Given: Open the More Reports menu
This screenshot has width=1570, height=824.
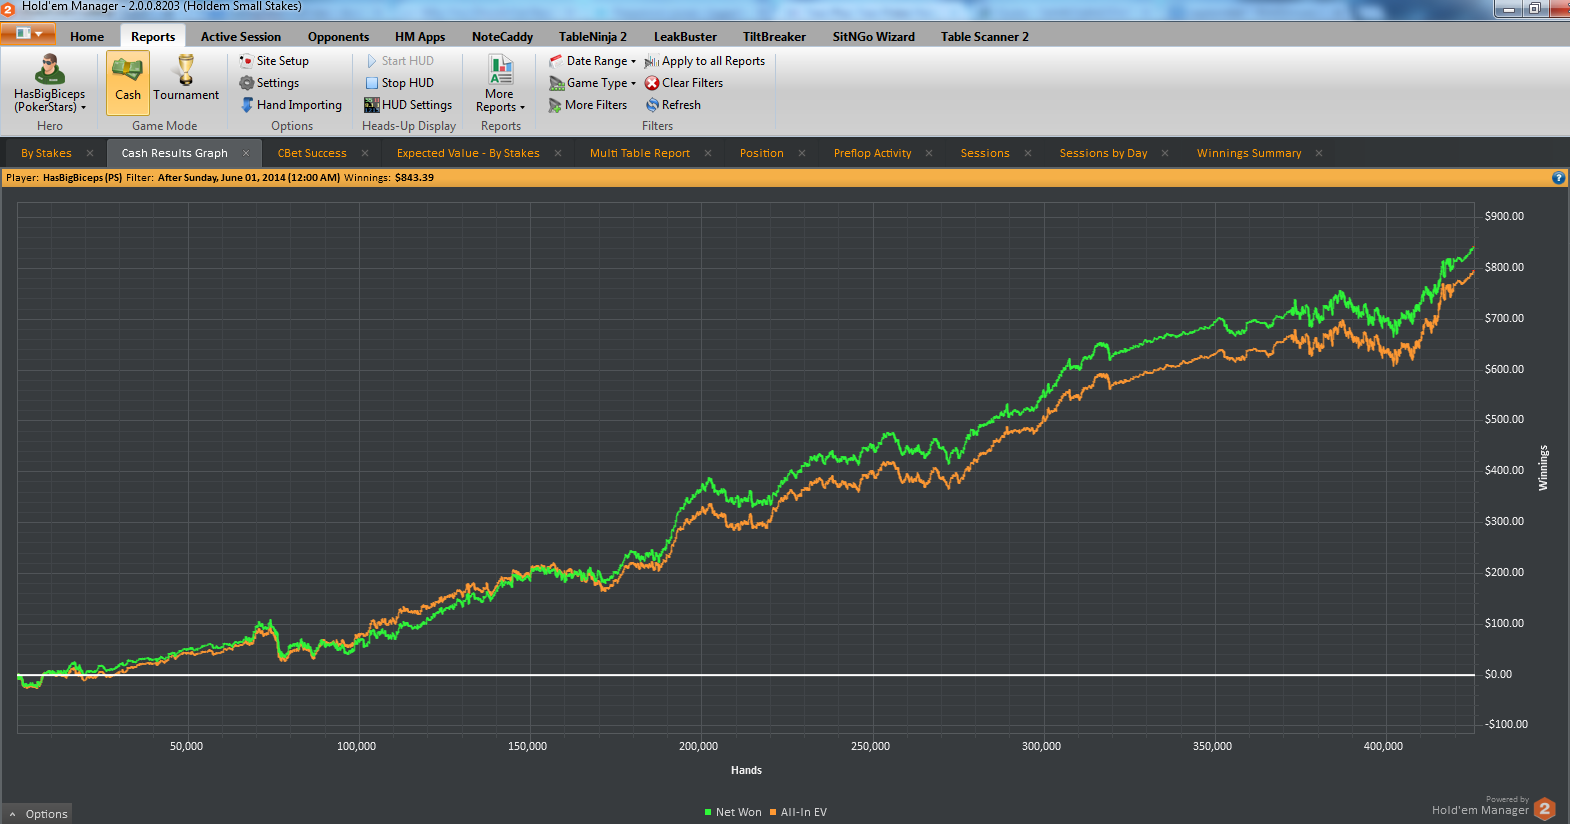Looking at the screenshot, I should pos(500,84).
